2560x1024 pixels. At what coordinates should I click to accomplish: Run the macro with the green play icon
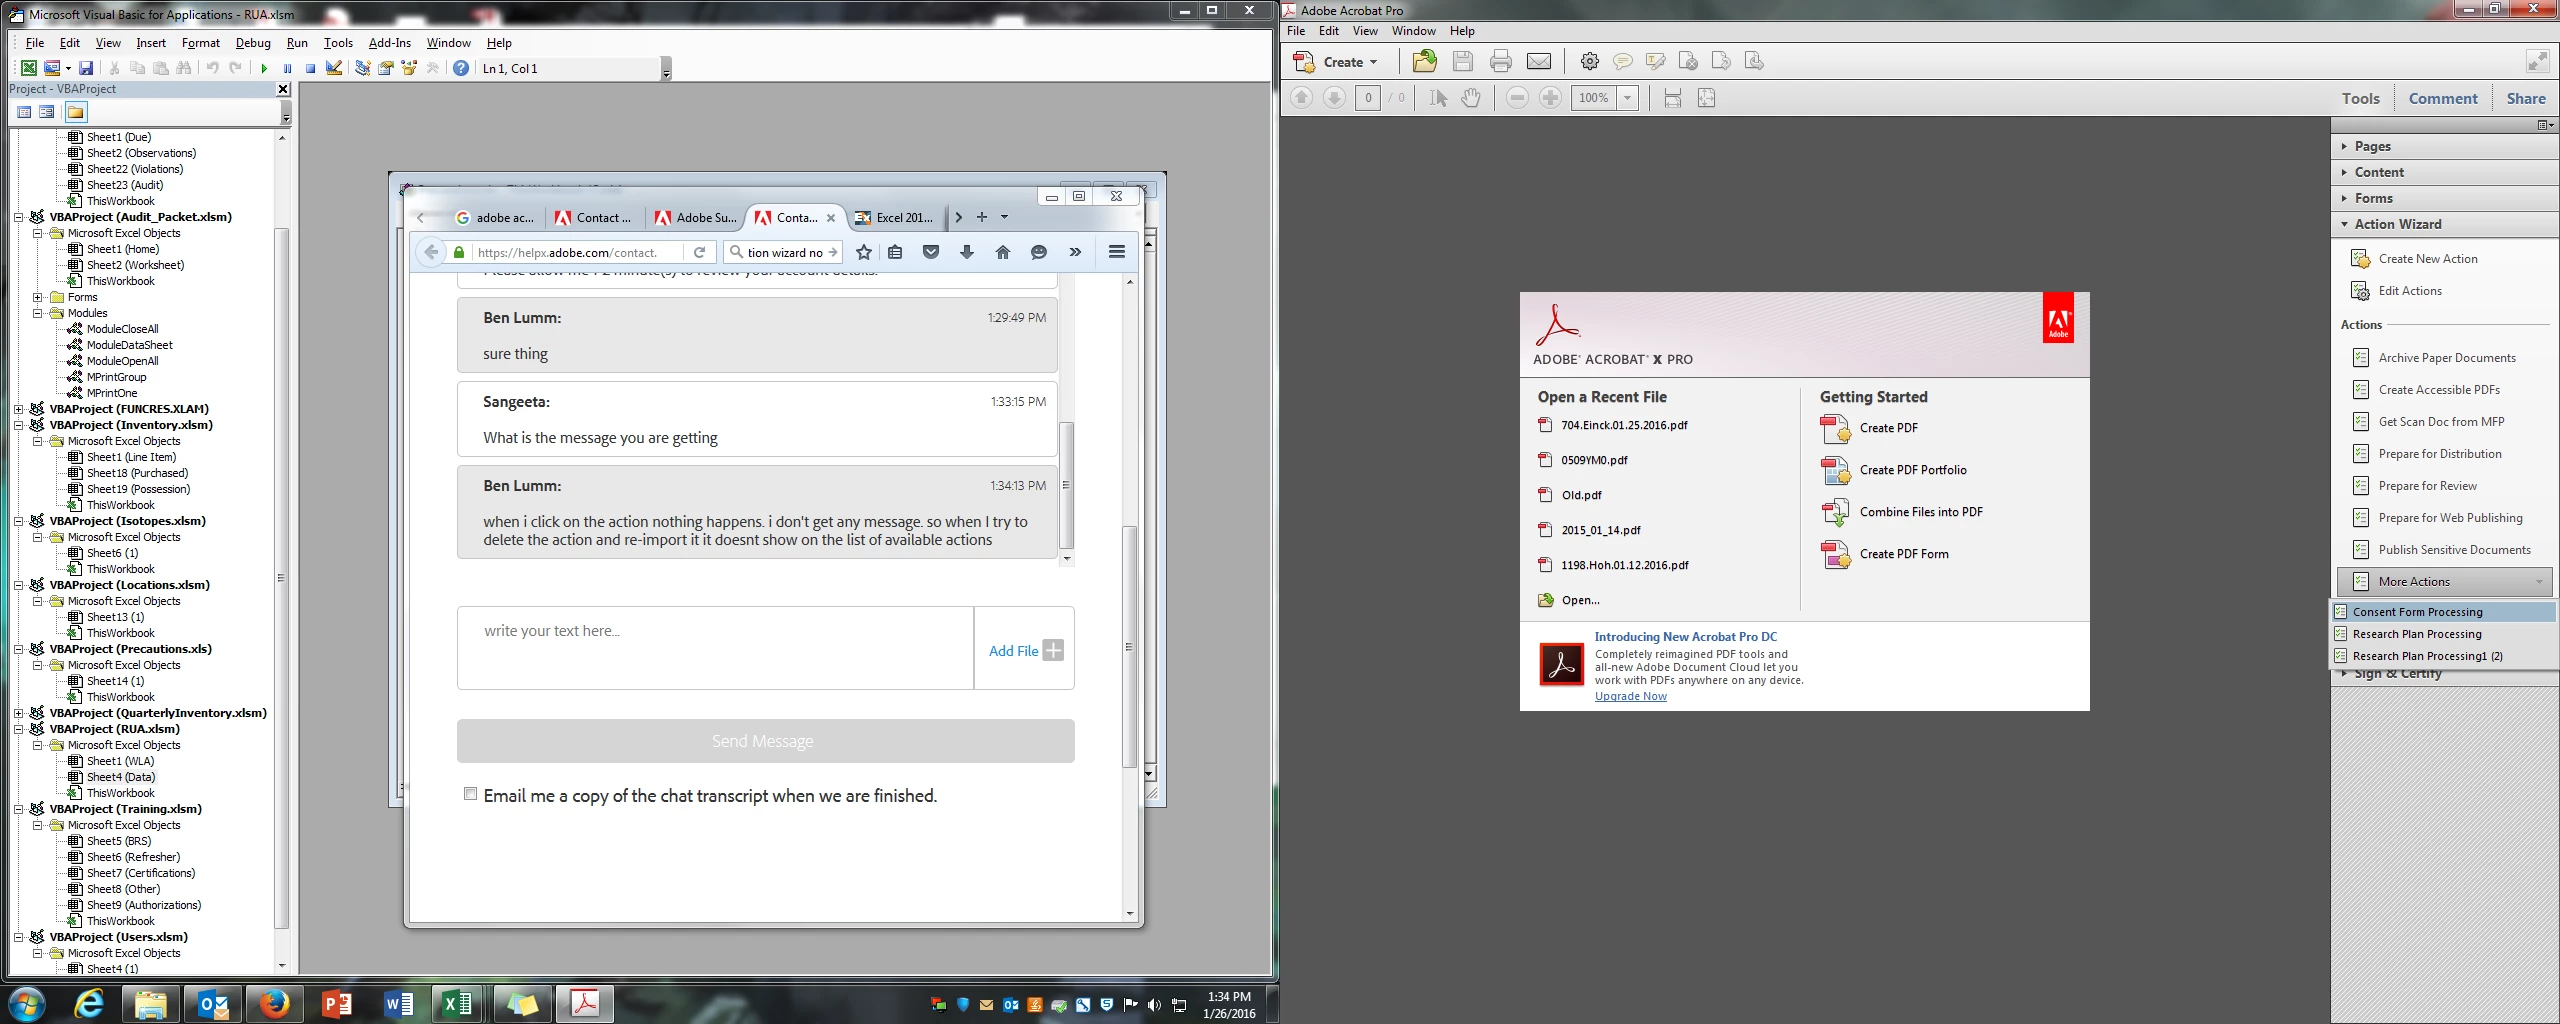[x=264, y=68]
